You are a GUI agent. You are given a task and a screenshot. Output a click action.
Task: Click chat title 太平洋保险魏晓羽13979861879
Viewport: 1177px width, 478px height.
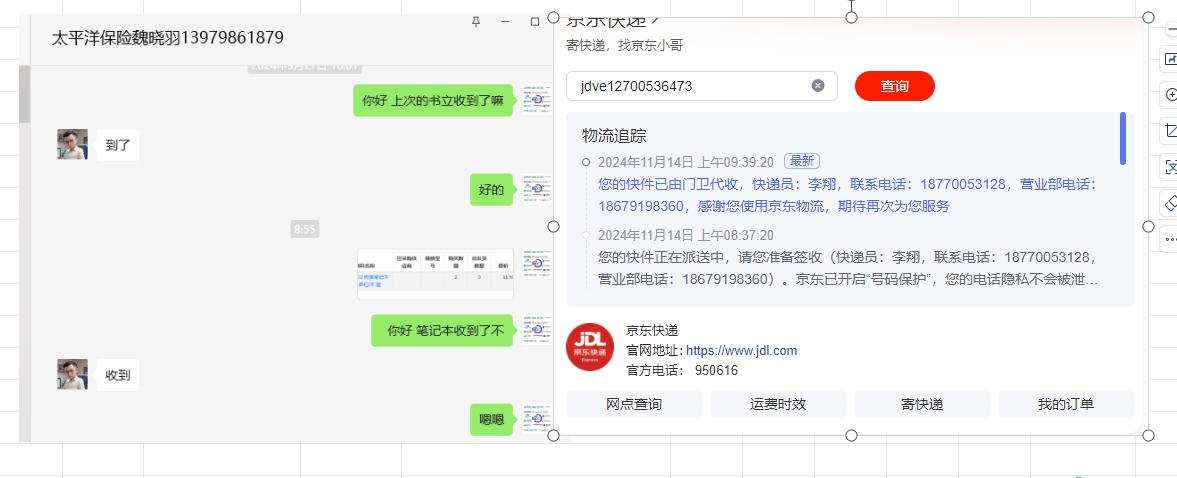(167, 38)
